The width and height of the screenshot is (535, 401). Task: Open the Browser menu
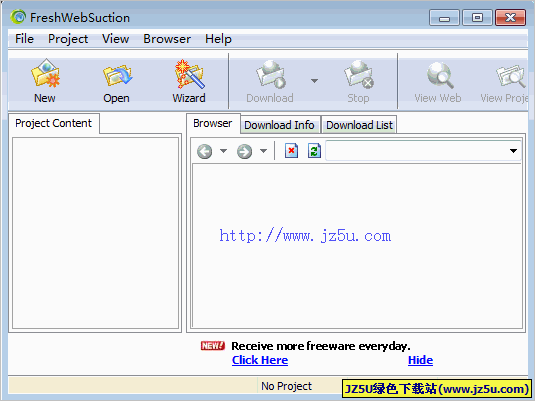click(167, 39)
